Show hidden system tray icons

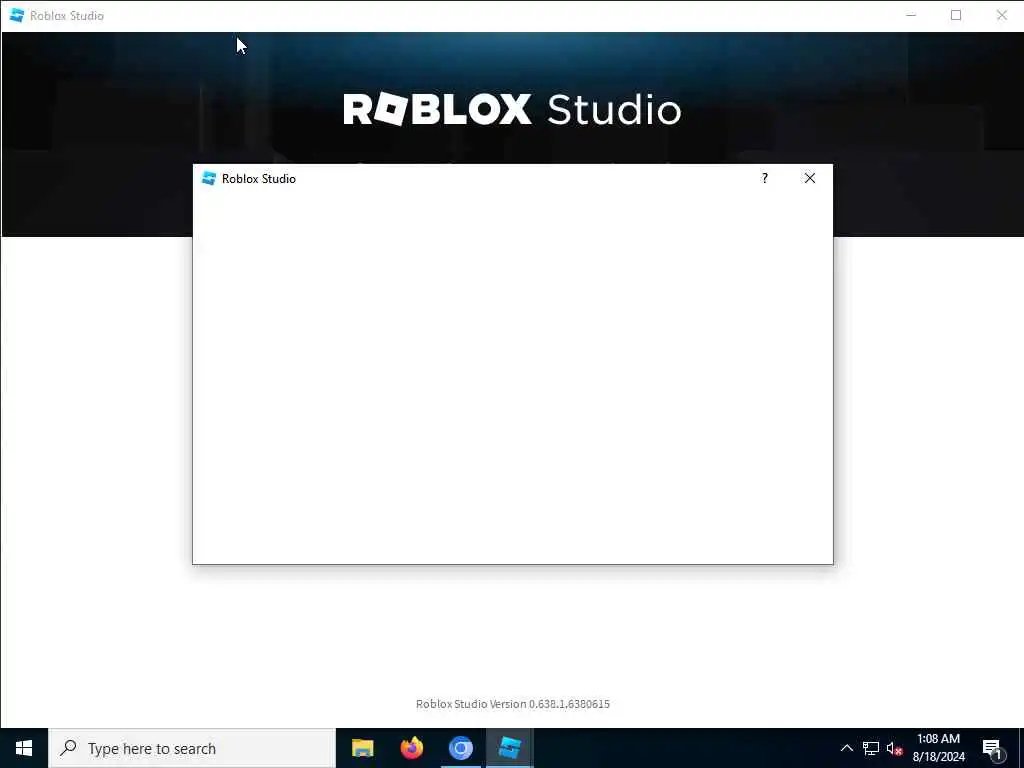[846, 748]
